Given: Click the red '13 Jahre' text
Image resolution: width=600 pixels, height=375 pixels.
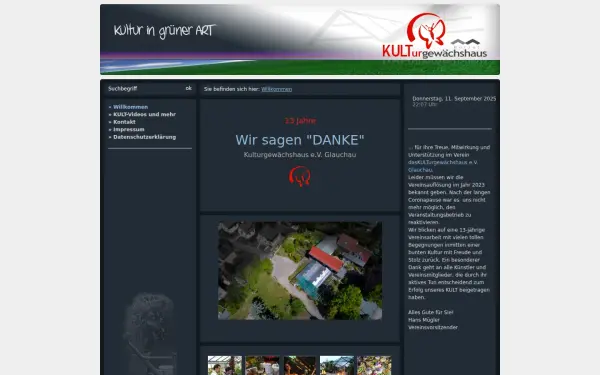Looking at the screenshot, I should [x=300, y=121].
